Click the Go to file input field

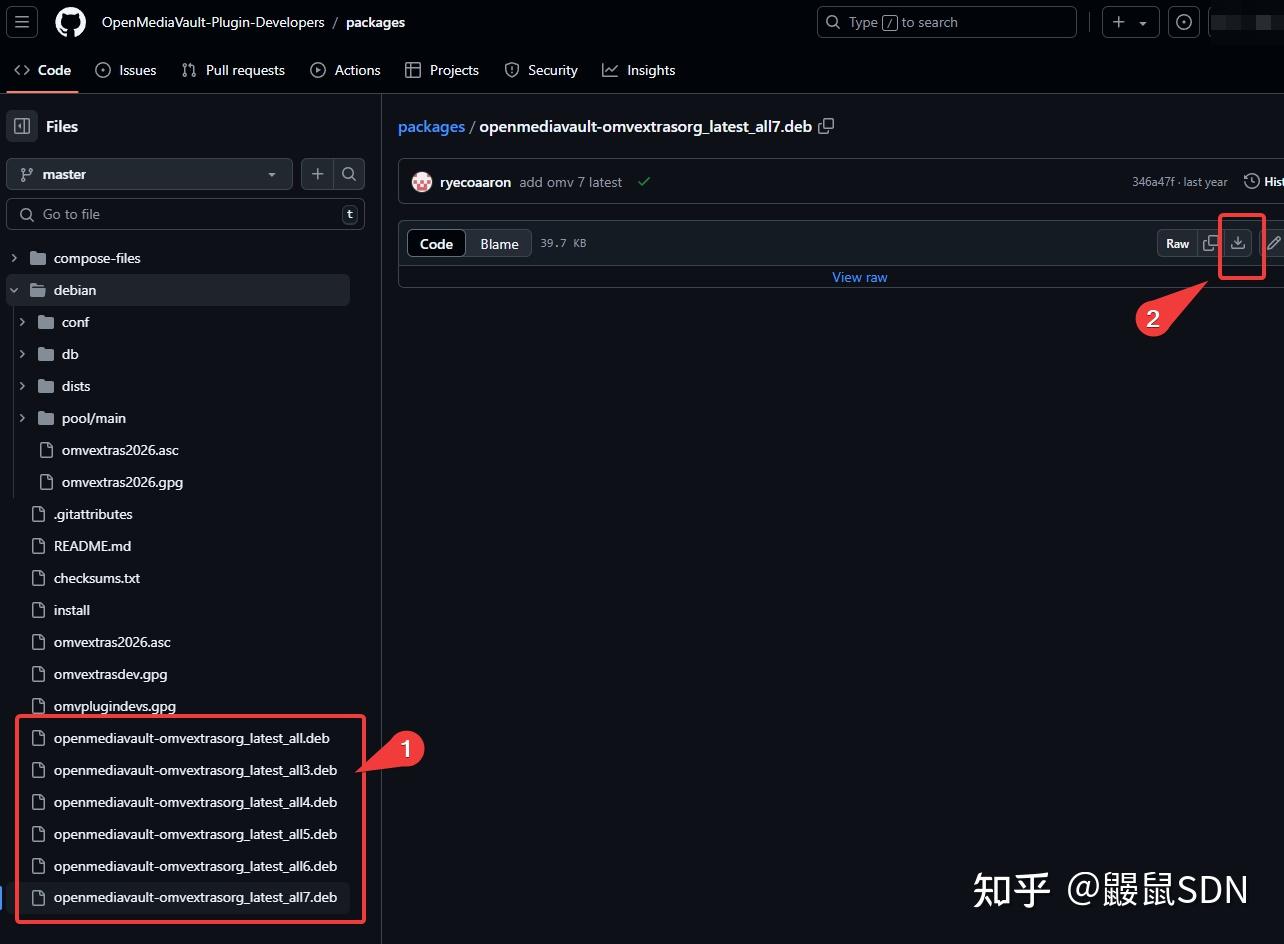pos(185,214)
